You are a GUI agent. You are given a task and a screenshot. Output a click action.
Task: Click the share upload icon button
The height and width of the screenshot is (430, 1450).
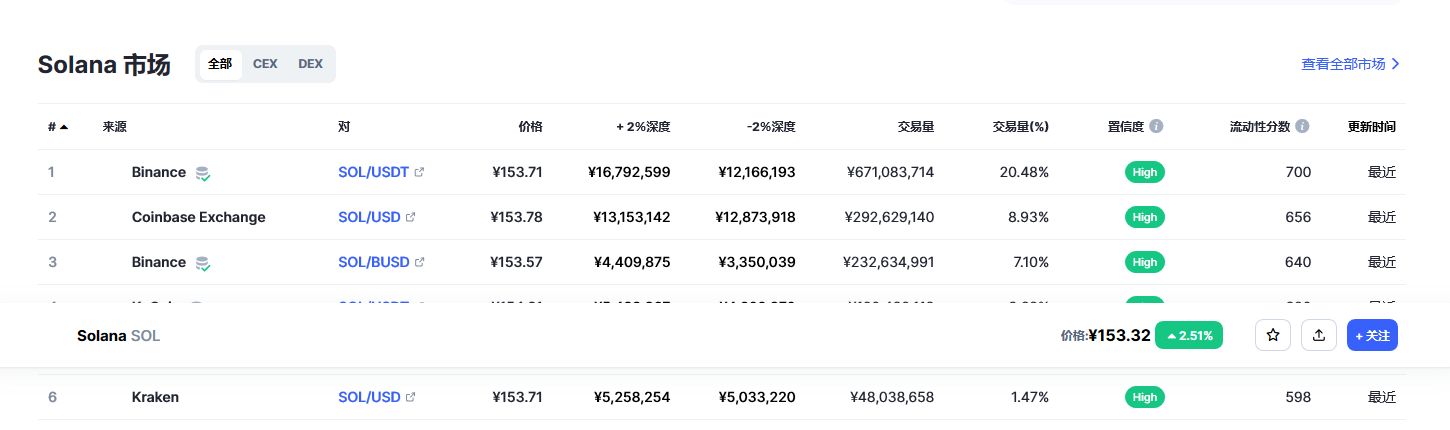tap(1319, 336)
